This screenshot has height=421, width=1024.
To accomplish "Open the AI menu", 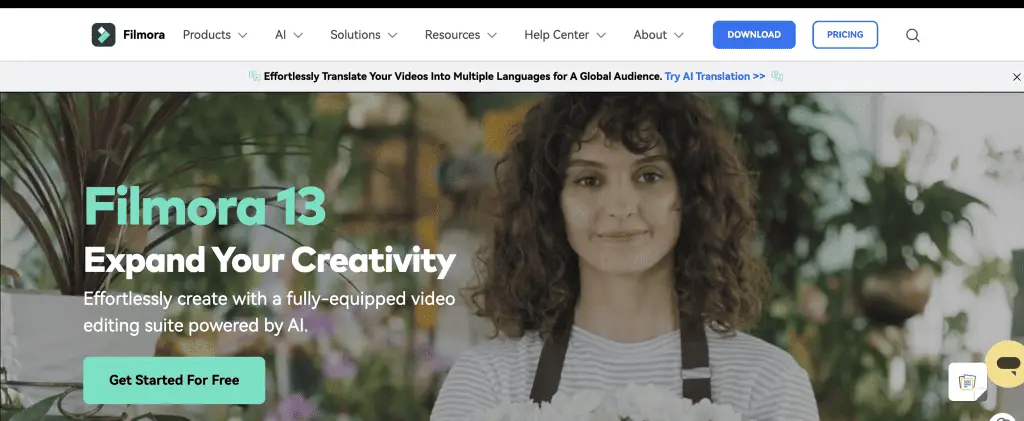I will tap(280, 35).
